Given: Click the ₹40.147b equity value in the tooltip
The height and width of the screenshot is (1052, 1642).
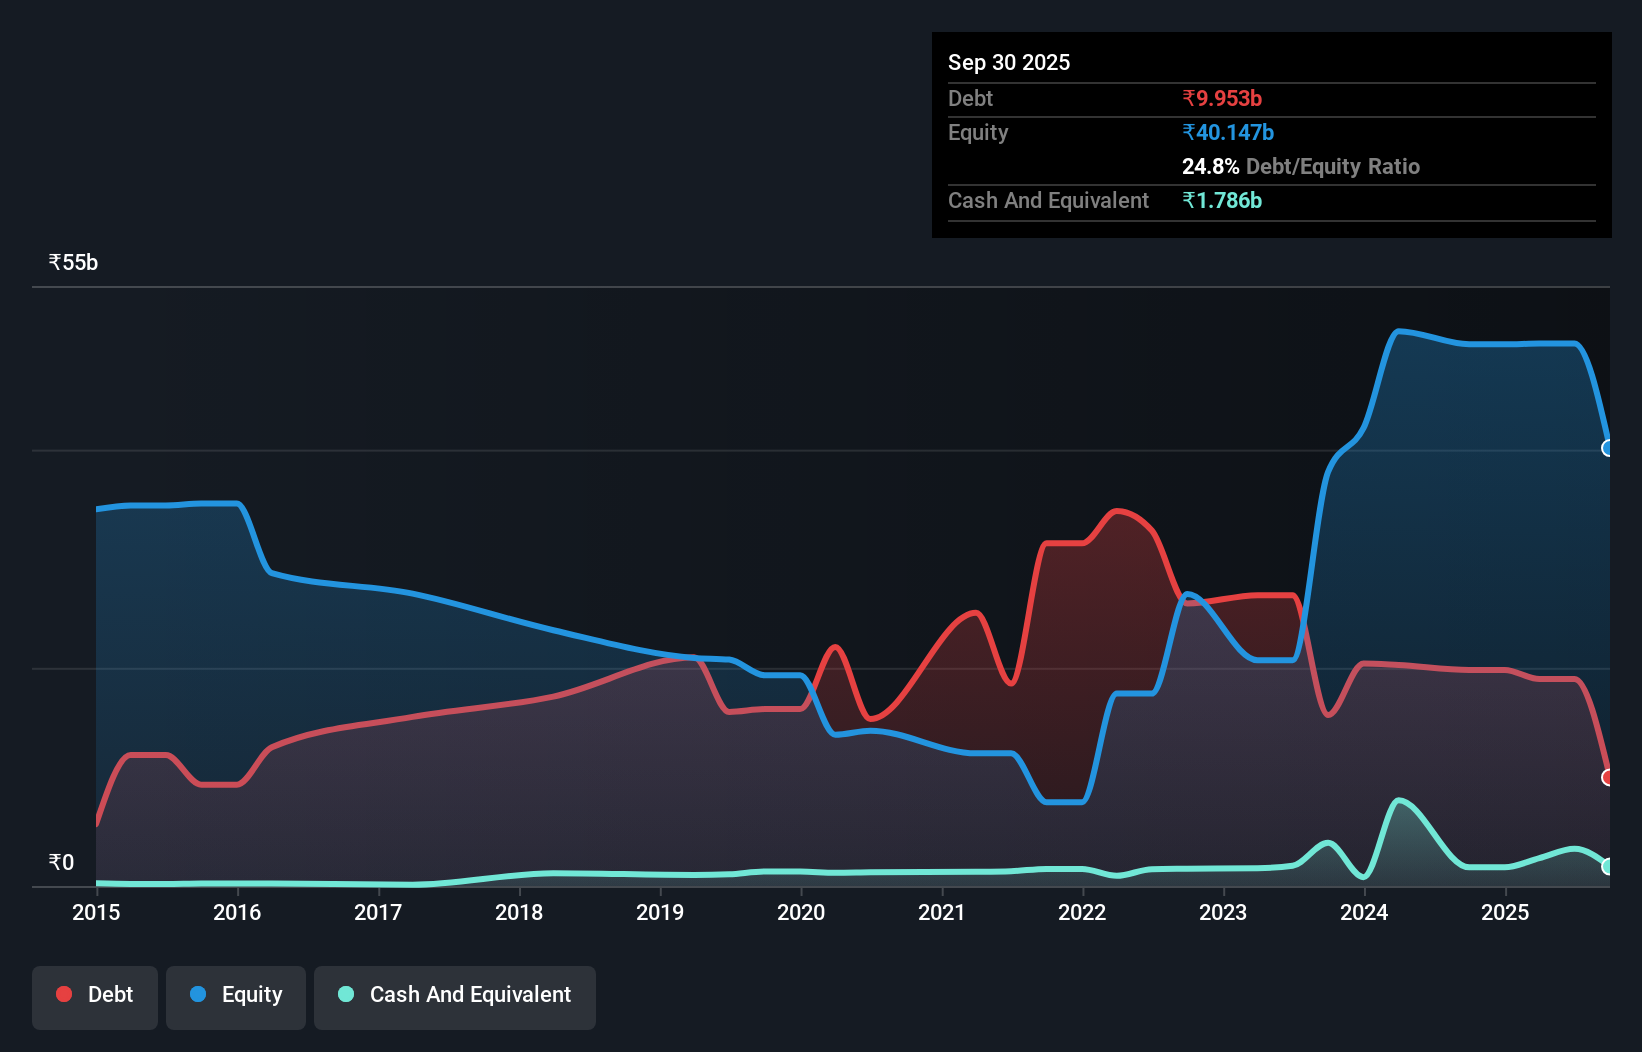Looking at the screenshot, I should click(1227, 131).
